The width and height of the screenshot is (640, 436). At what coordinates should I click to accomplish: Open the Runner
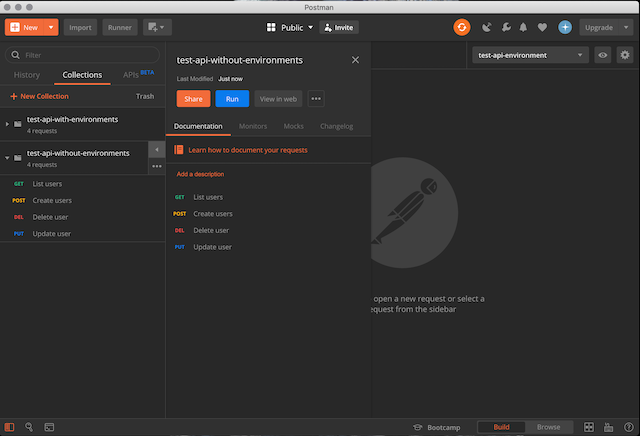(120, 27)
